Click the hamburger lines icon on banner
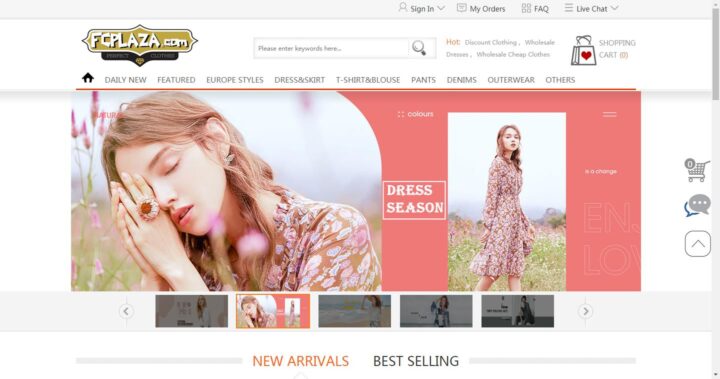720x379 pixels. [609, 114]
